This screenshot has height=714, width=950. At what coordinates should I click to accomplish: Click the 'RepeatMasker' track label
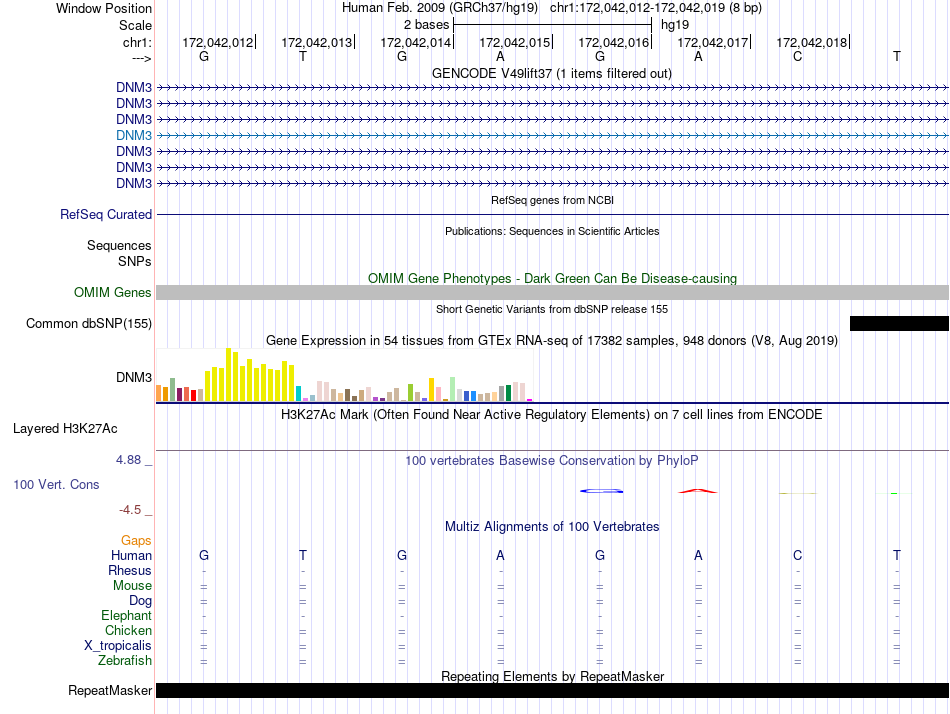110,690
